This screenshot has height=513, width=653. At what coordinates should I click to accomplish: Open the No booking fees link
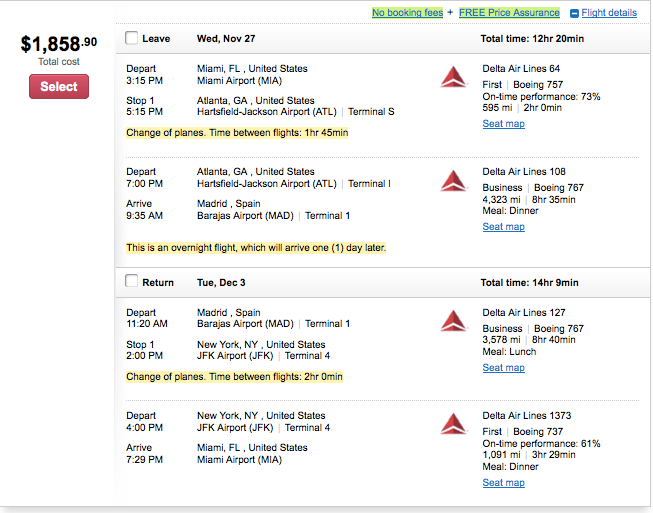point(407,13)
